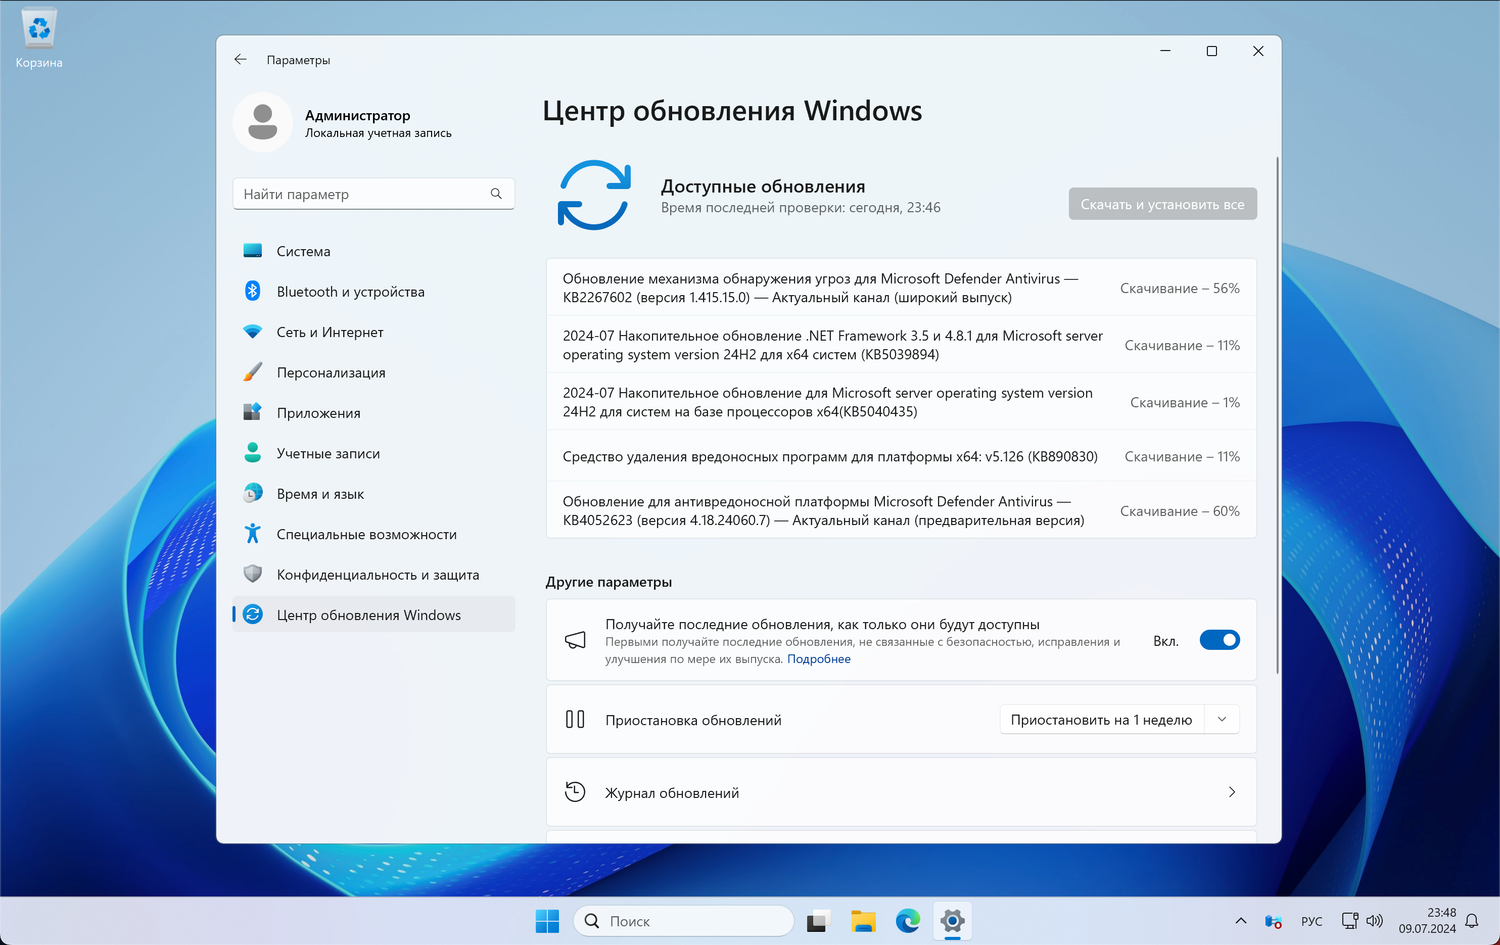The height and width of the screenshot is (945, 1500).
Task: Open Время и язык settings
Action: (374, 493)
